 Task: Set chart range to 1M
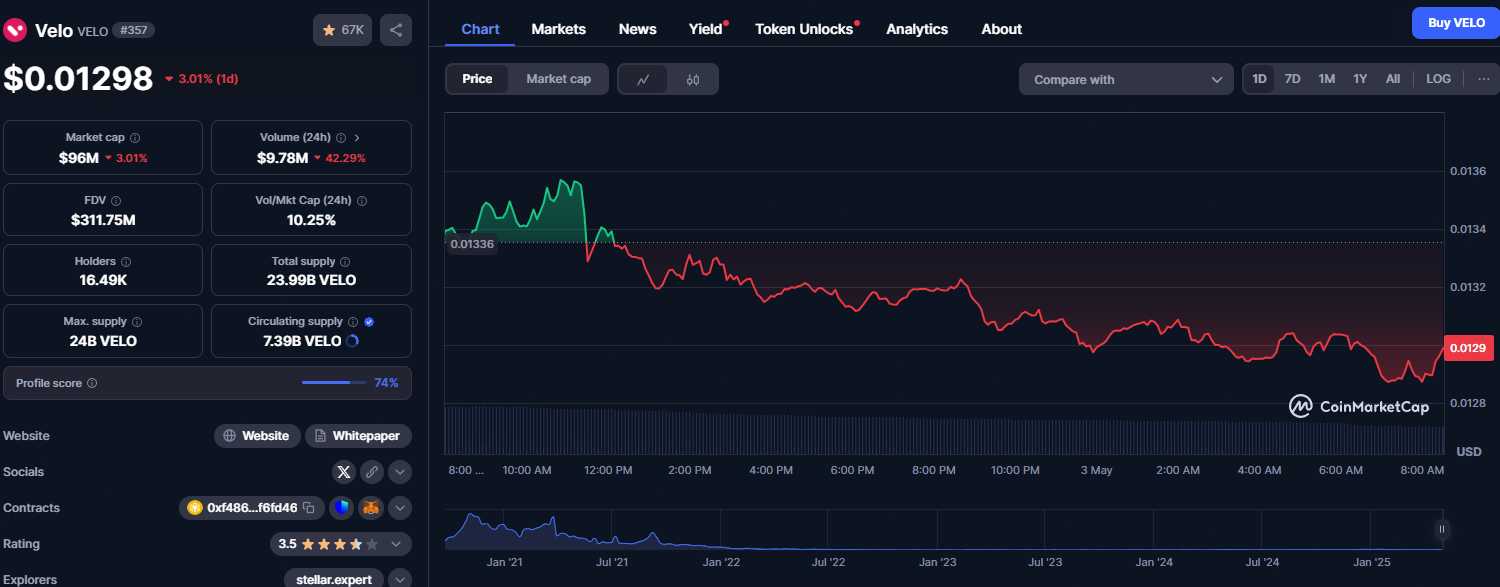[1326, 79]
